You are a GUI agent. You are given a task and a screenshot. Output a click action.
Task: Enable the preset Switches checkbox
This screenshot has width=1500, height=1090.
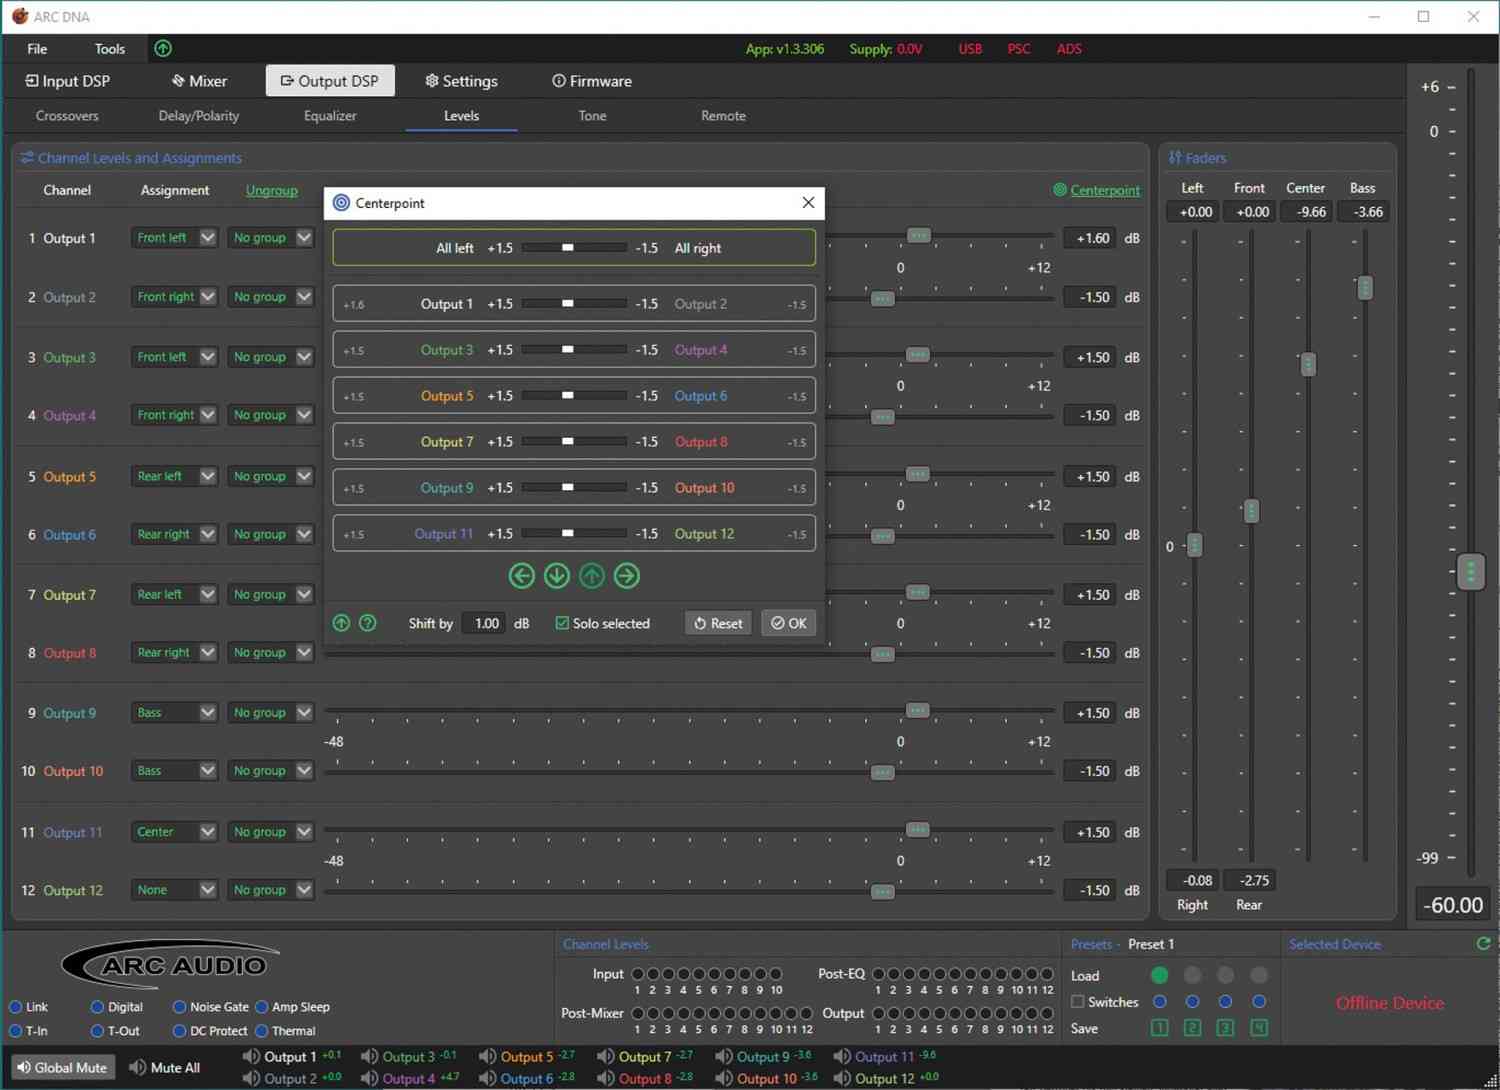tap(1078, 1001)
